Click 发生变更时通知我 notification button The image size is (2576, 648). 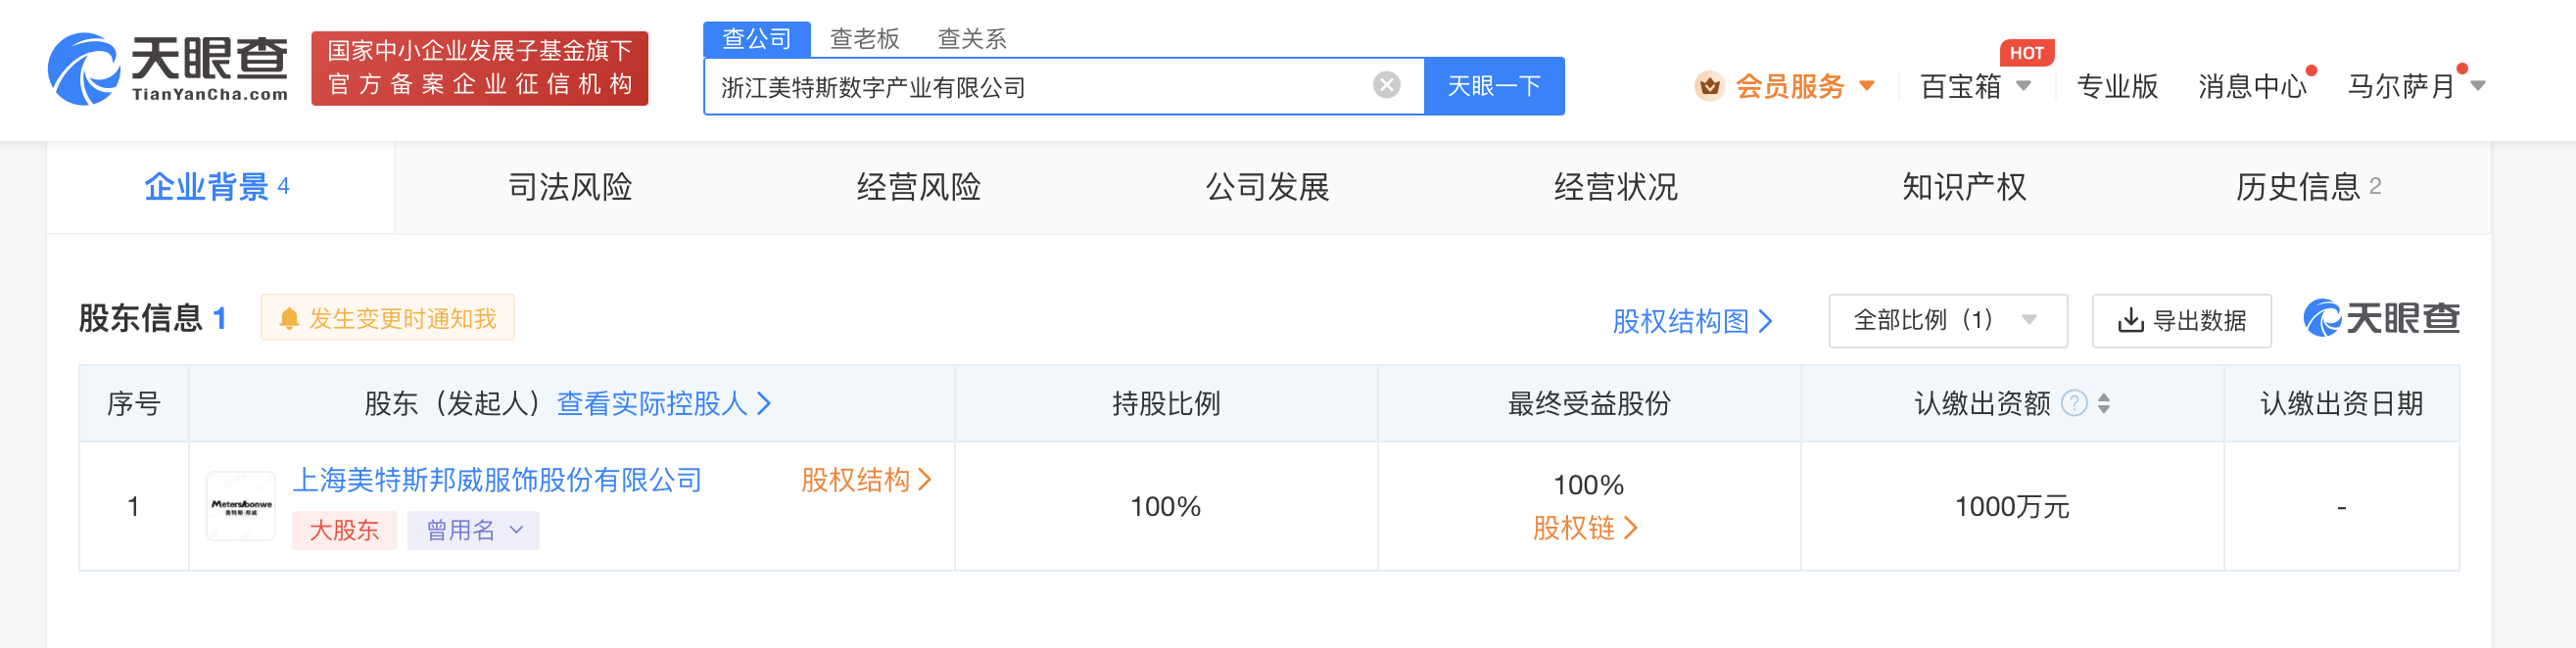pos(388,318)
